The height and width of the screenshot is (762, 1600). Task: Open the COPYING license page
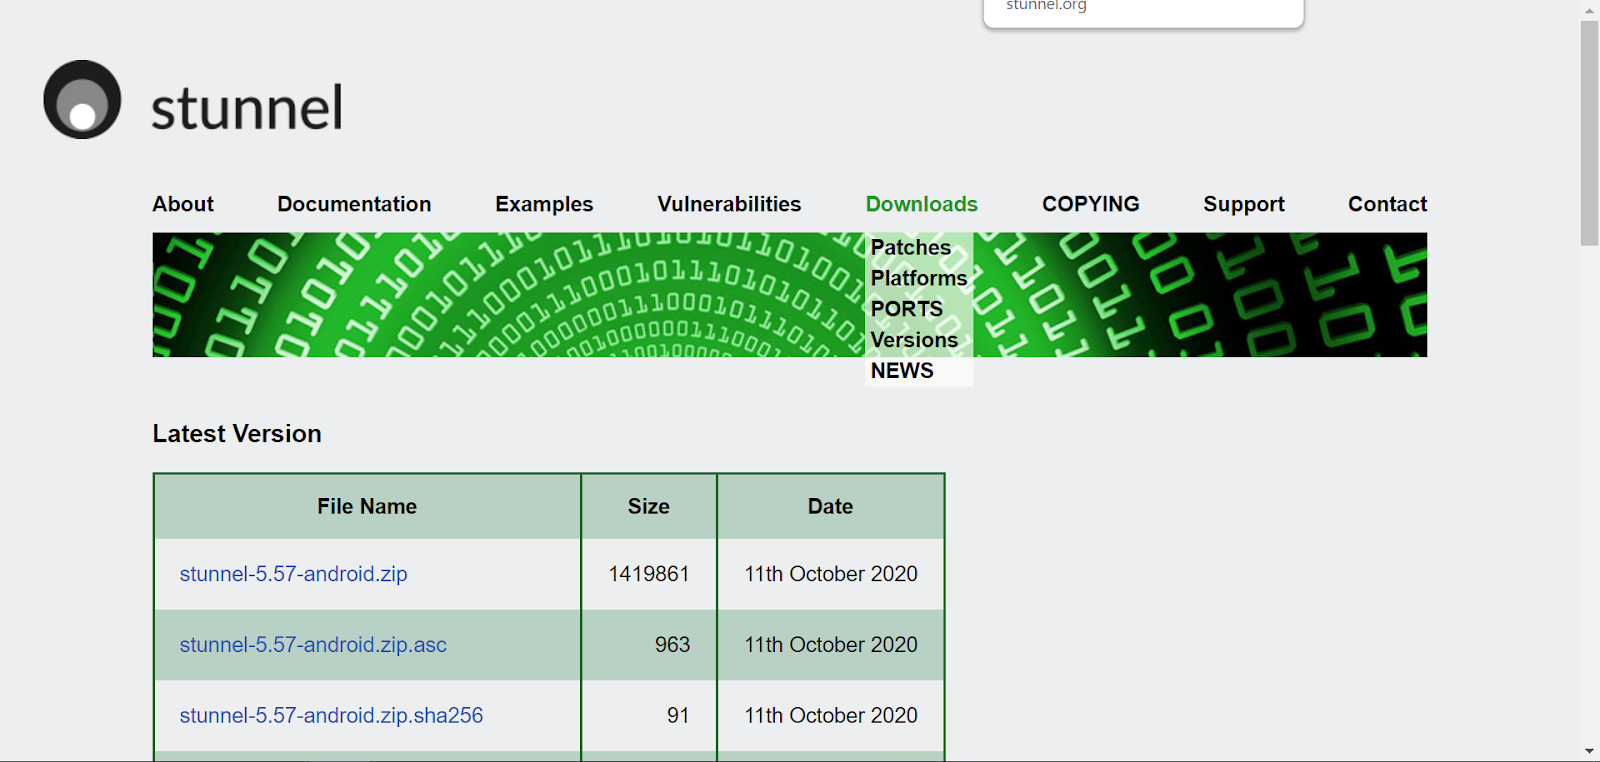click(x=1090, y=204)
